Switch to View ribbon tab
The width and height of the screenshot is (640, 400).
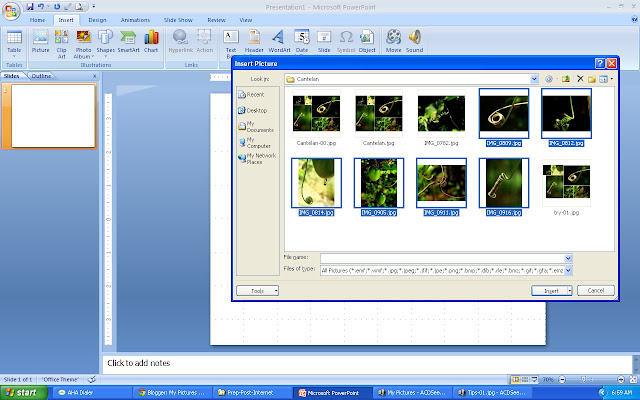245,20
